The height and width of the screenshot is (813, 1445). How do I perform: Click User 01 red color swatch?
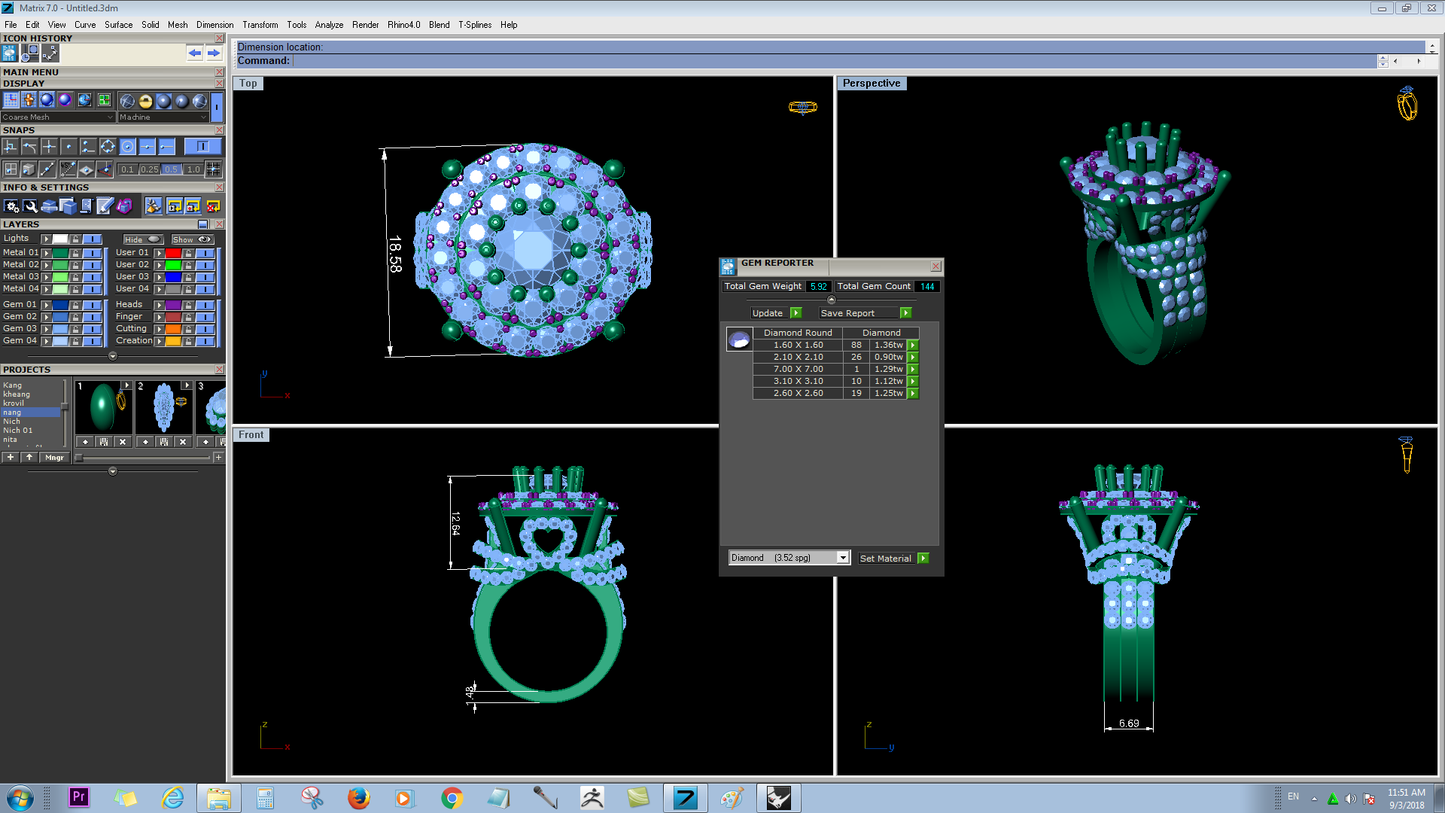point(173,253)
